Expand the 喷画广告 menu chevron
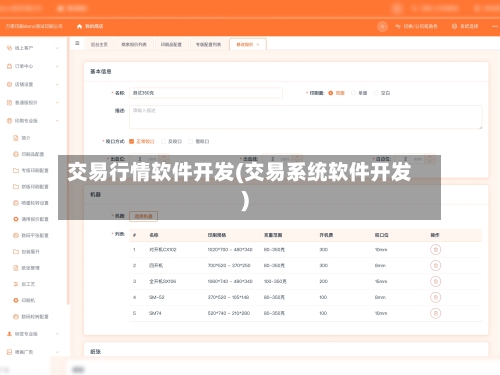Image resolution: width=500 pixels, height=375 pixels. (x=57, y=352)
